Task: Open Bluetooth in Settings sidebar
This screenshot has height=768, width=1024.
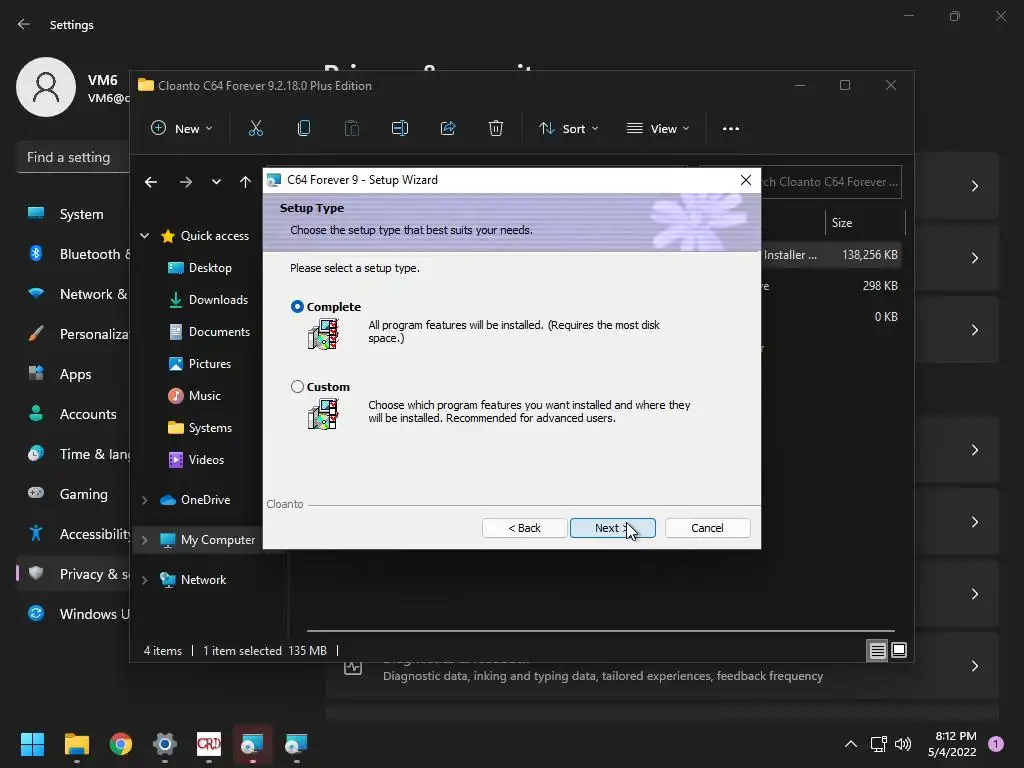Action: point(73,254)
